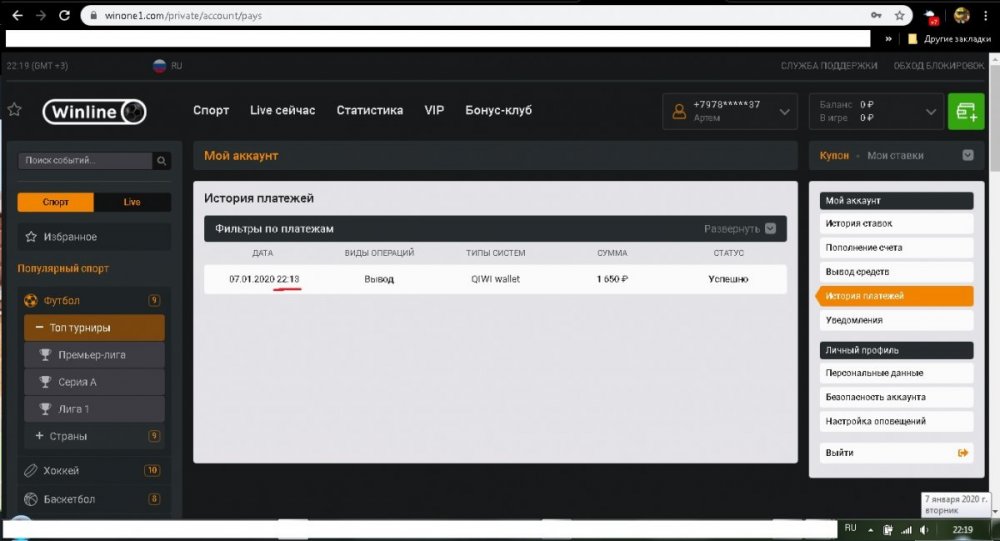
Task: Click the green deposit wallet icon
Action: 965,111
